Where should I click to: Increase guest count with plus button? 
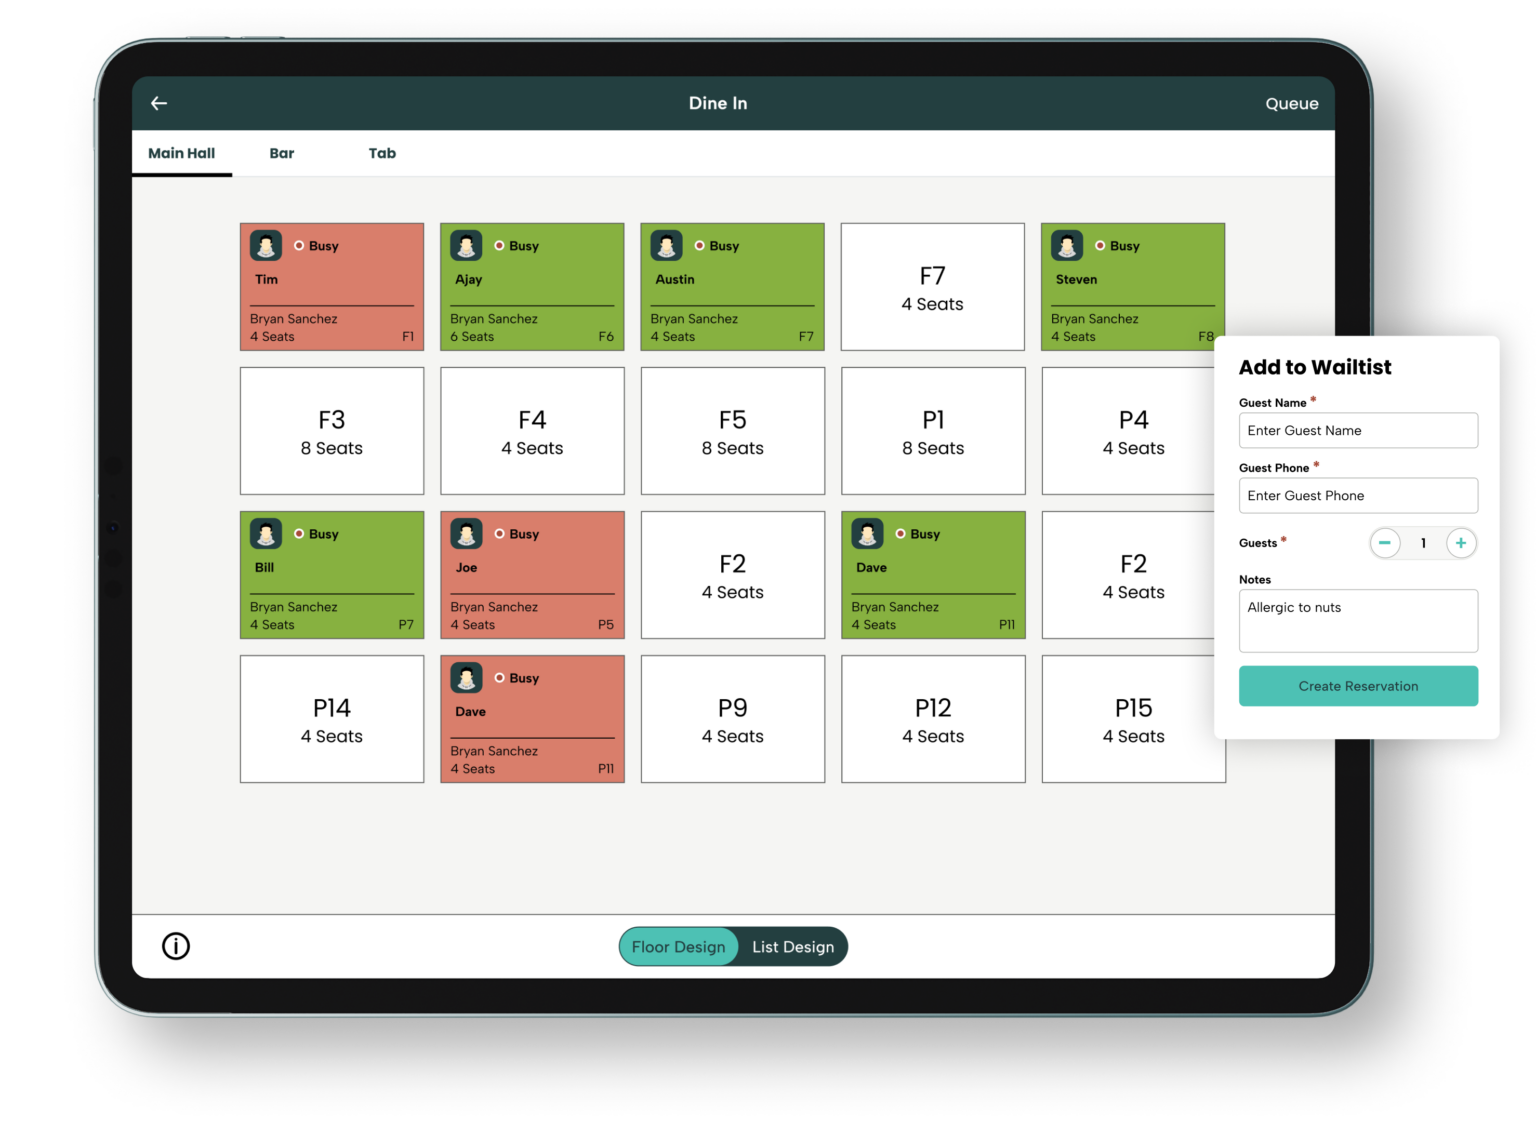pyautogui.click(x=1461, y=543)
